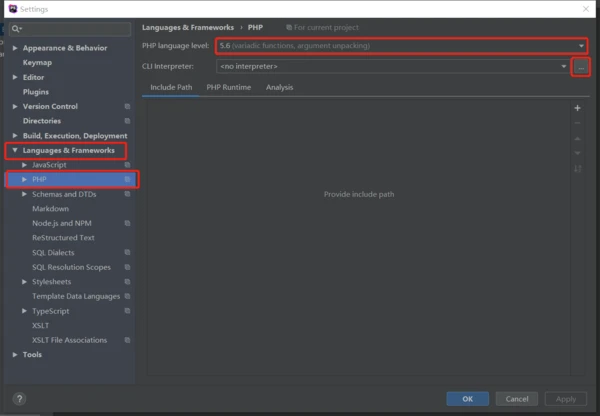Click project-level icon beside Schemas and DTDs
This screenshot has width=600, height=416.
(127, 194)
